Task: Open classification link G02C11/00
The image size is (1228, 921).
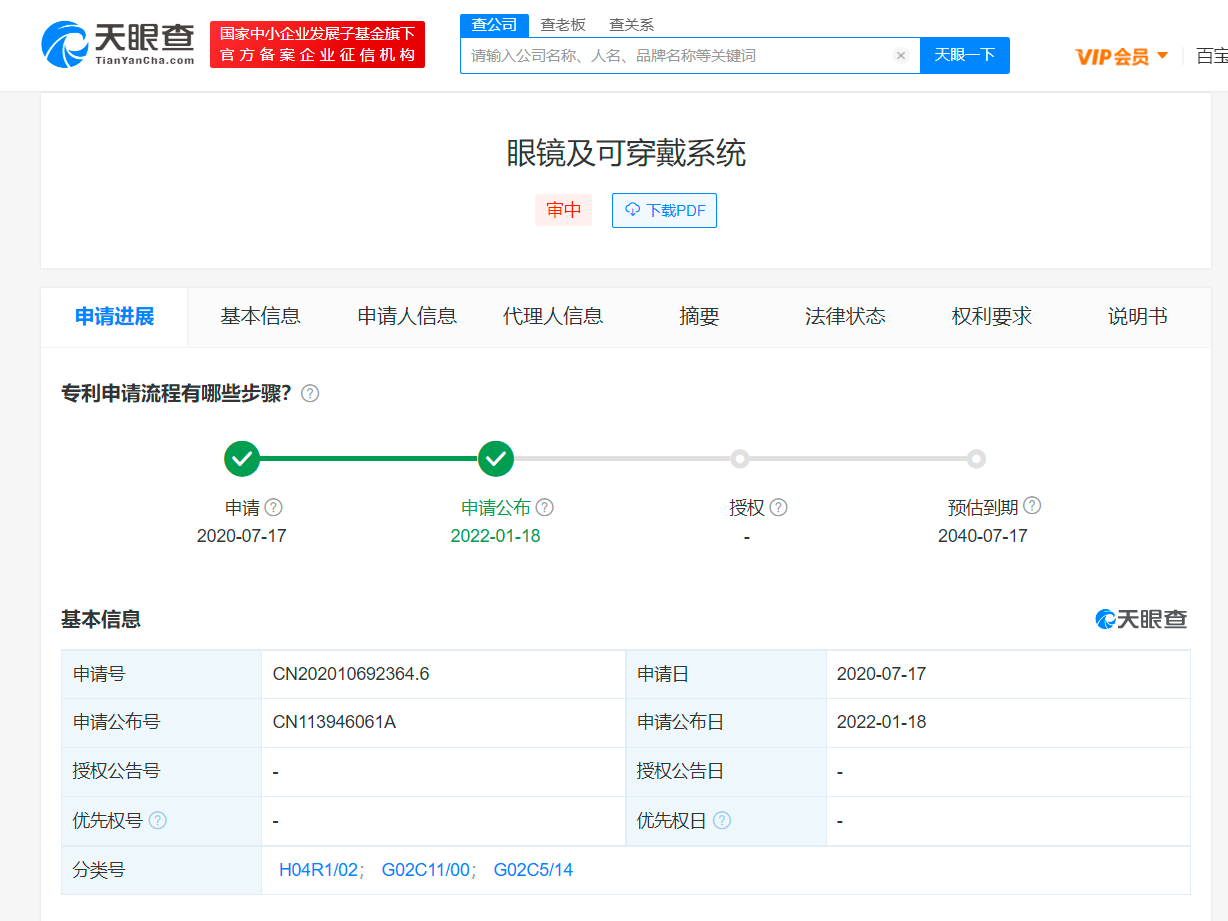Action: tap(425, 870)
